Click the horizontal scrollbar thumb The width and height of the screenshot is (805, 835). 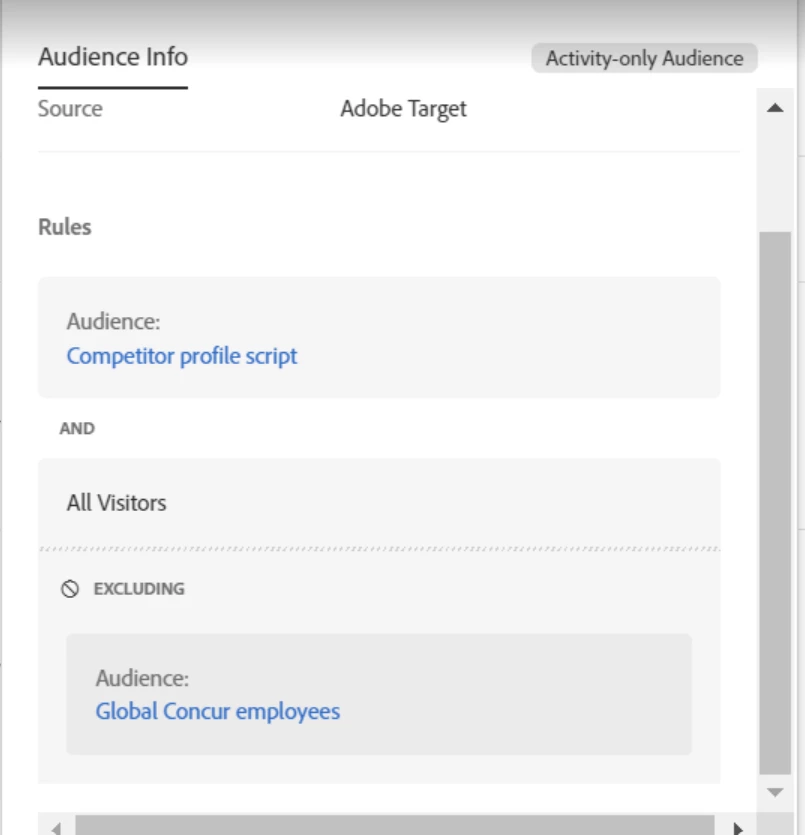click(x=395, y=825)
